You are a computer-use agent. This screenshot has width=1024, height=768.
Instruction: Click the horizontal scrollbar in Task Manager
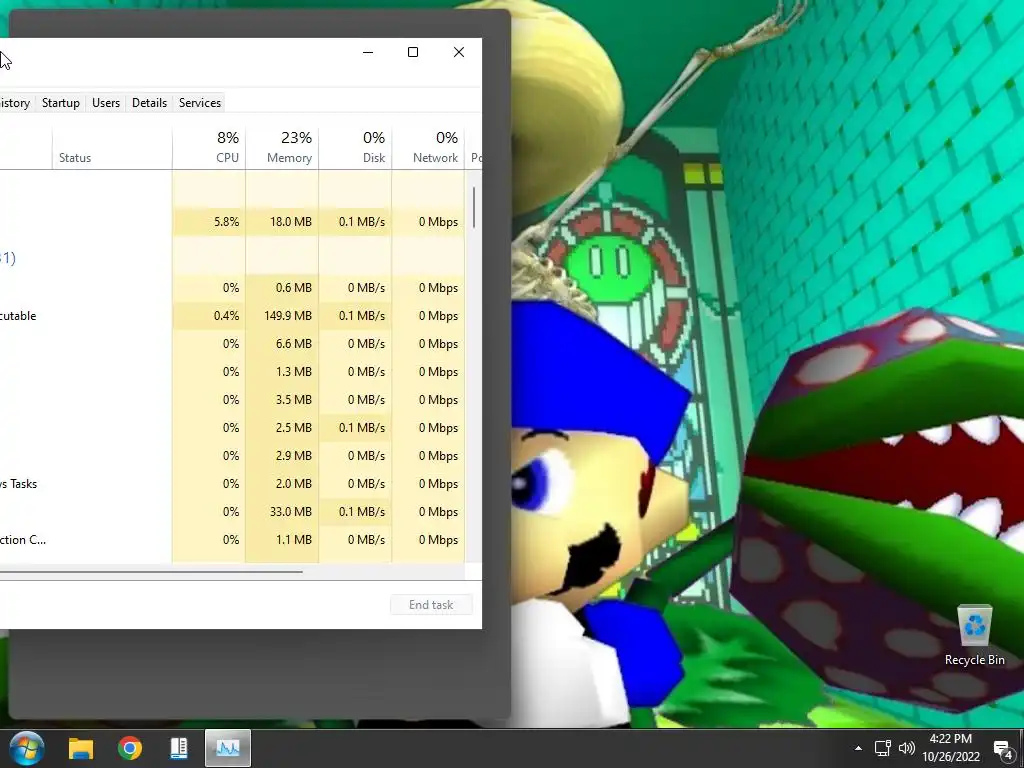click(x=151, y=571)
